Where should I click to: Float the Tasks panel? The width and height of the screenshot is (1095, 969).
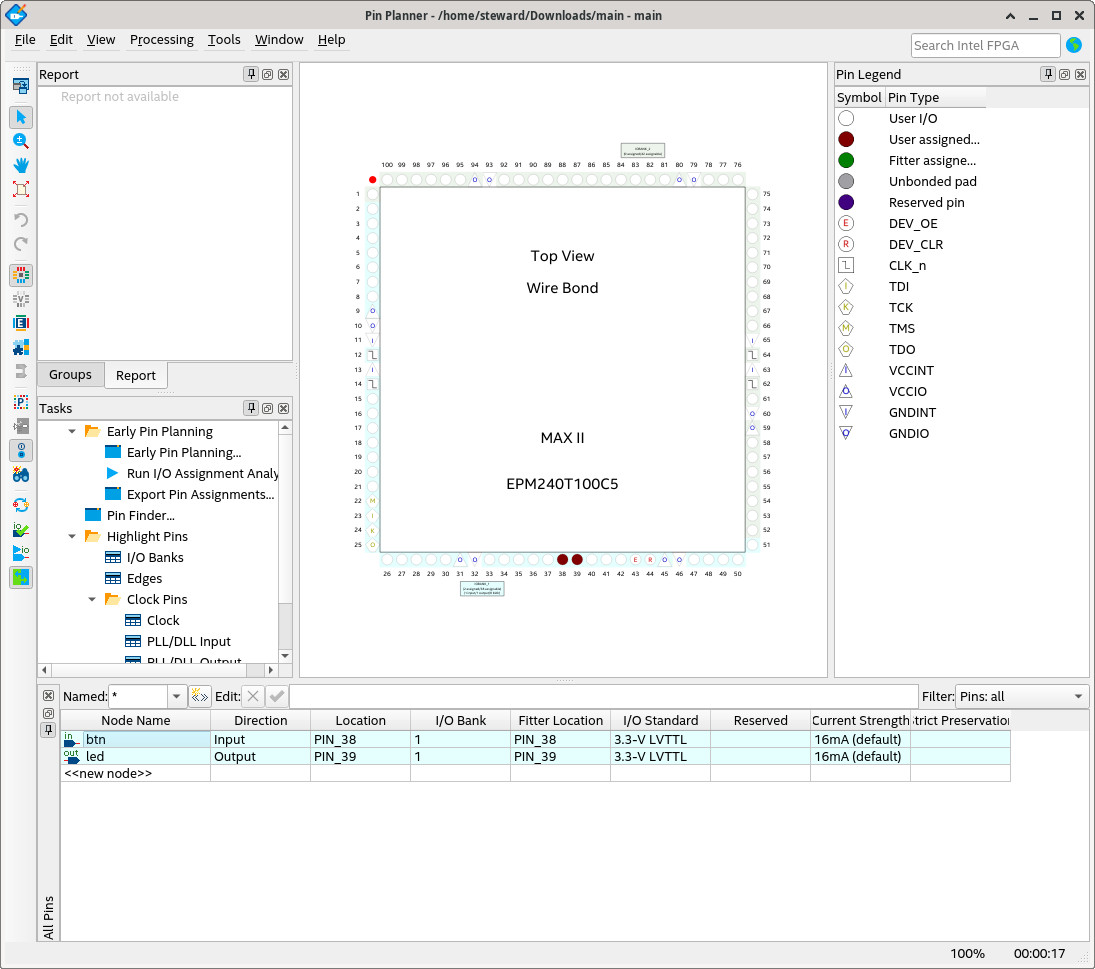[267, 408]
